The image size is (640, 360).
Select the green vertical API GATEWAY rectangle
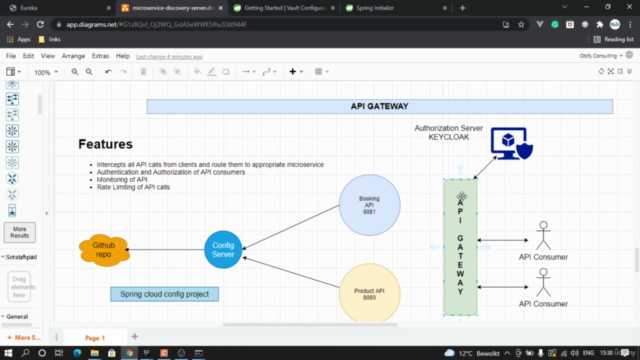coord(460,247)
